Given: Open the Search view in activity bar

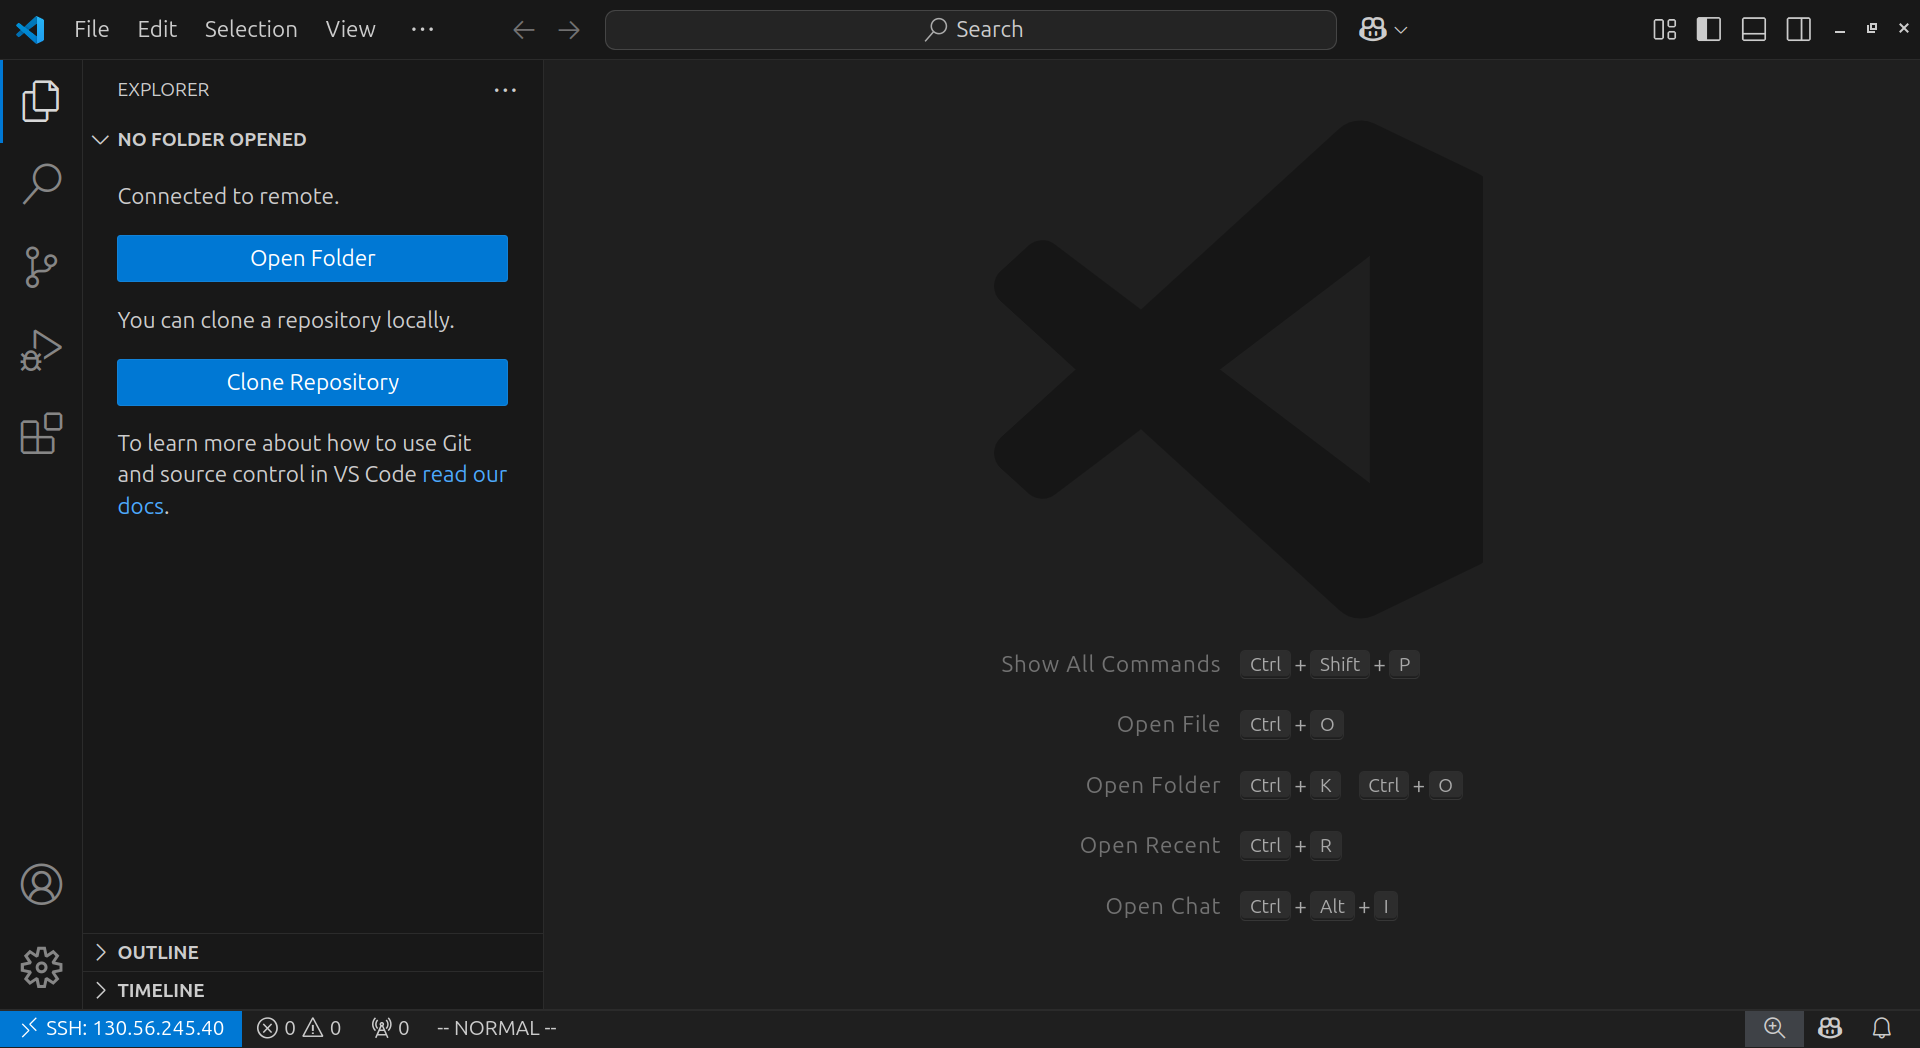Looking at the screenshot, I should 41,184.
